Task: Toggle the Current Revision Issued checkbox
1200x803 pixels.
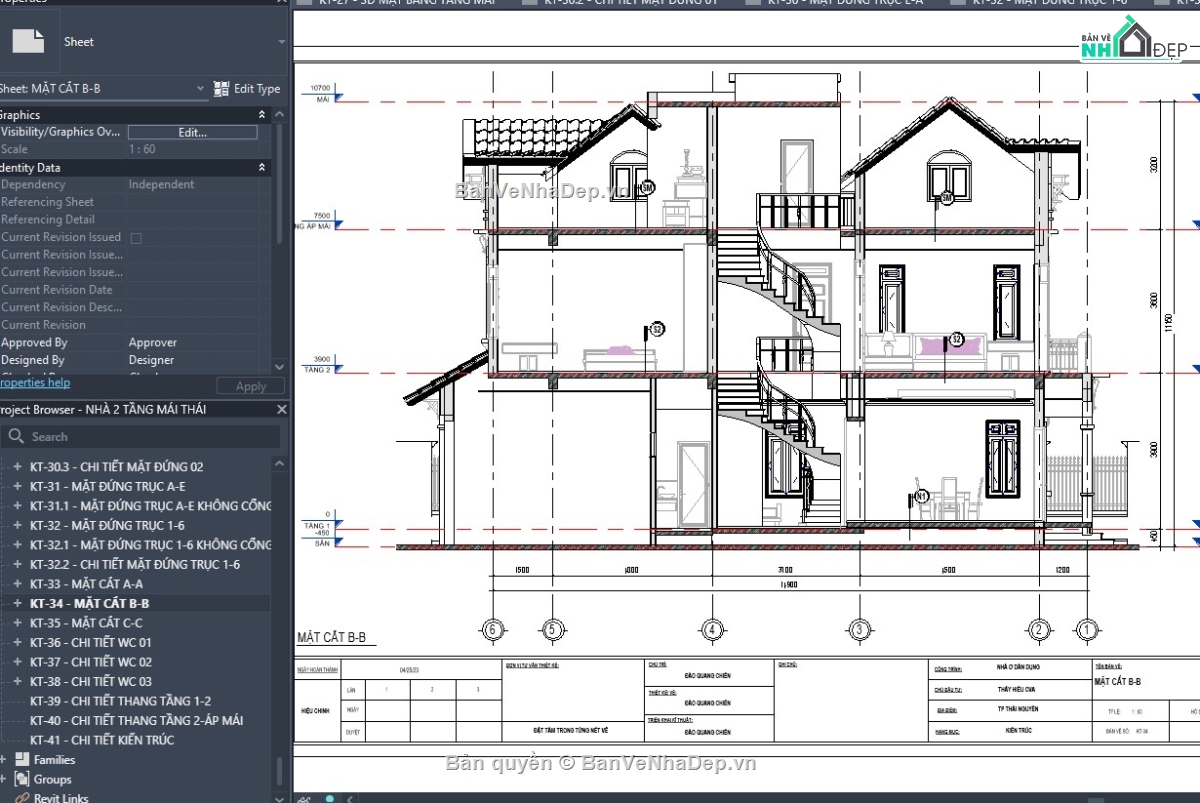Action: click(x=136, y=238)
